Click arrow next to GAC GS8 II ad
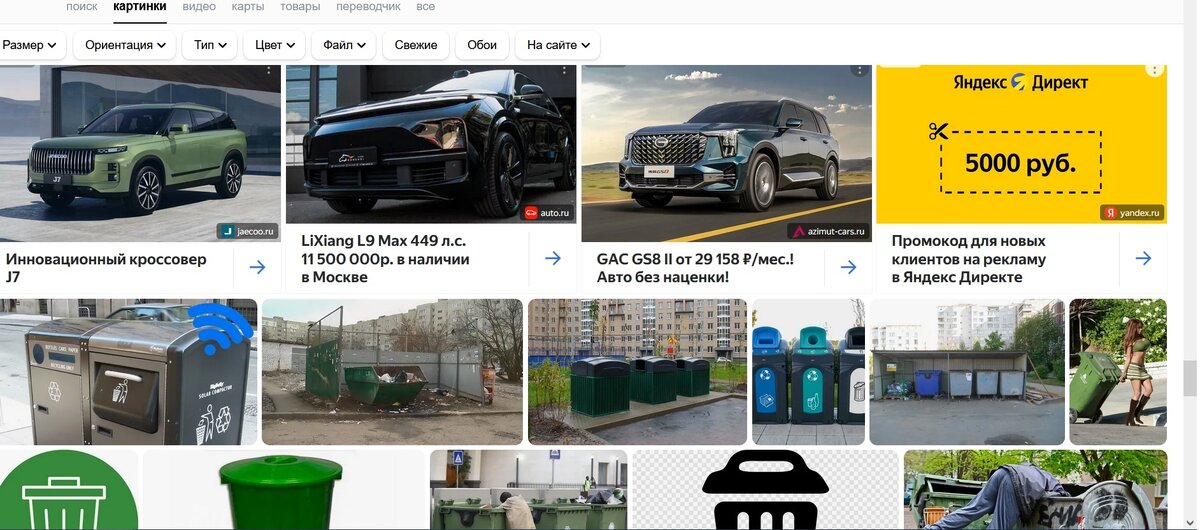The image size is (1200, 530). coord(848,267)
